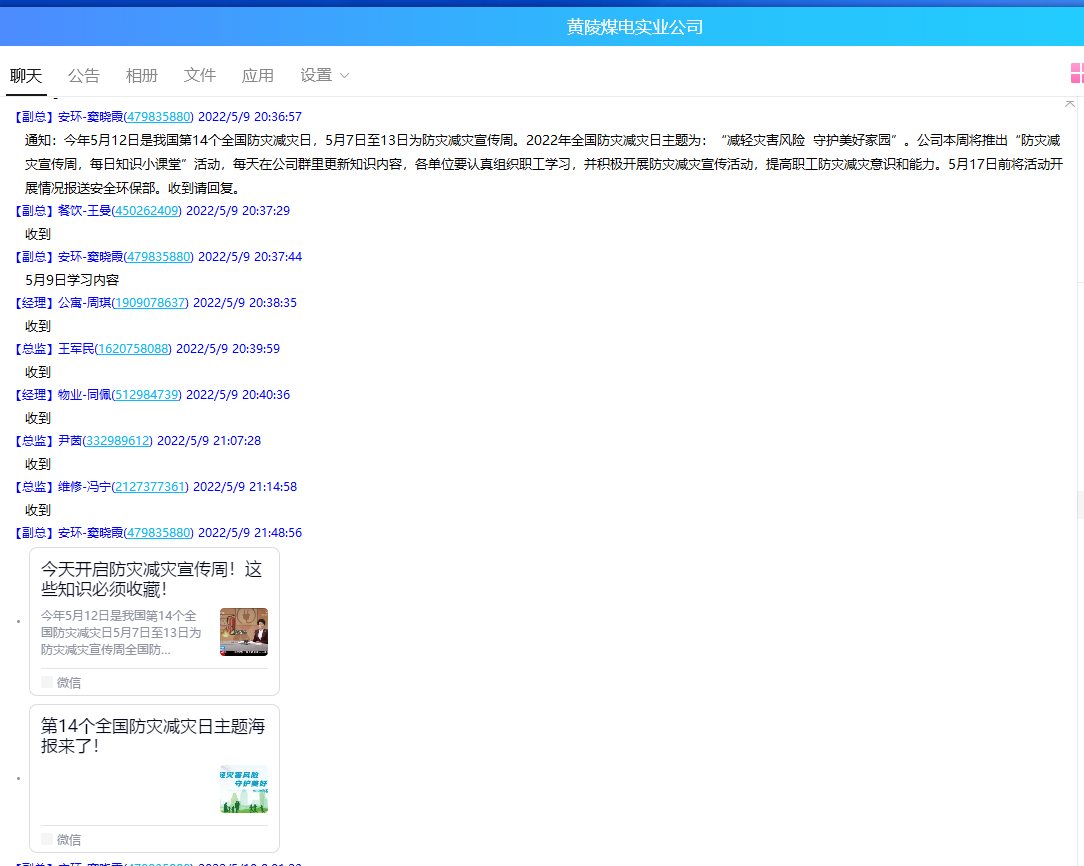Open the 相册 tab
Screen dimensions: 1084x866
142,75
